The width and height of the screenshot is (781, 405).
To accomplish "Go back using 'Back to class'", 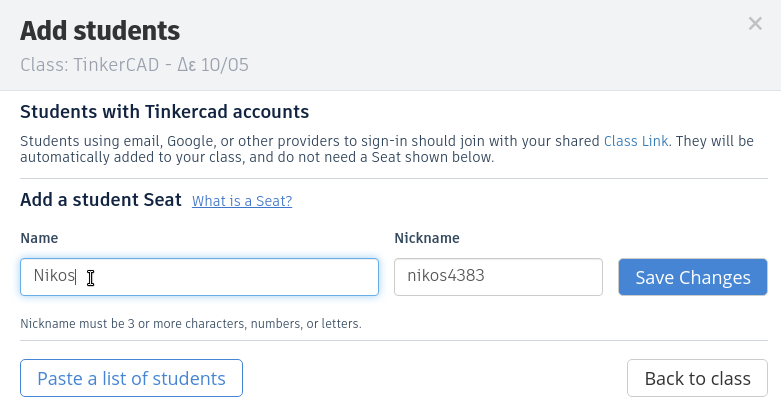I will pyautogui.click(x=697, y=379).
